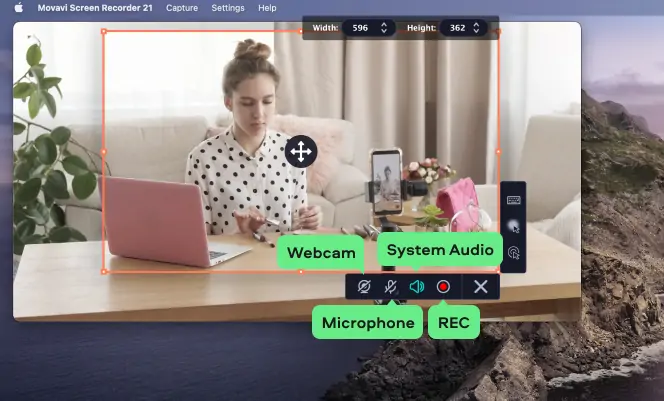Image resolution: width=664 pixels, height=401 pixels.
Task: Increase Height with the up stepper arrow
Action: coord(476,25)
